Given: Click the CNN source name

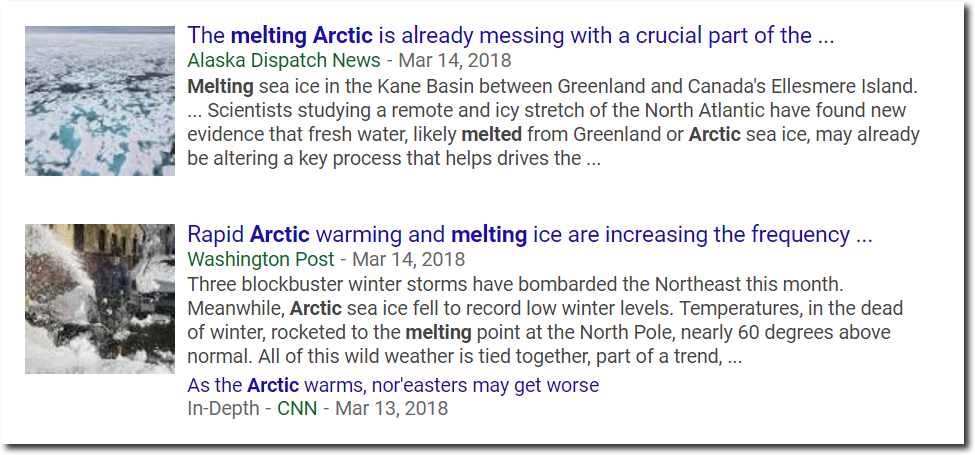Looking at the screenshot, I should [x=297, y=408].
